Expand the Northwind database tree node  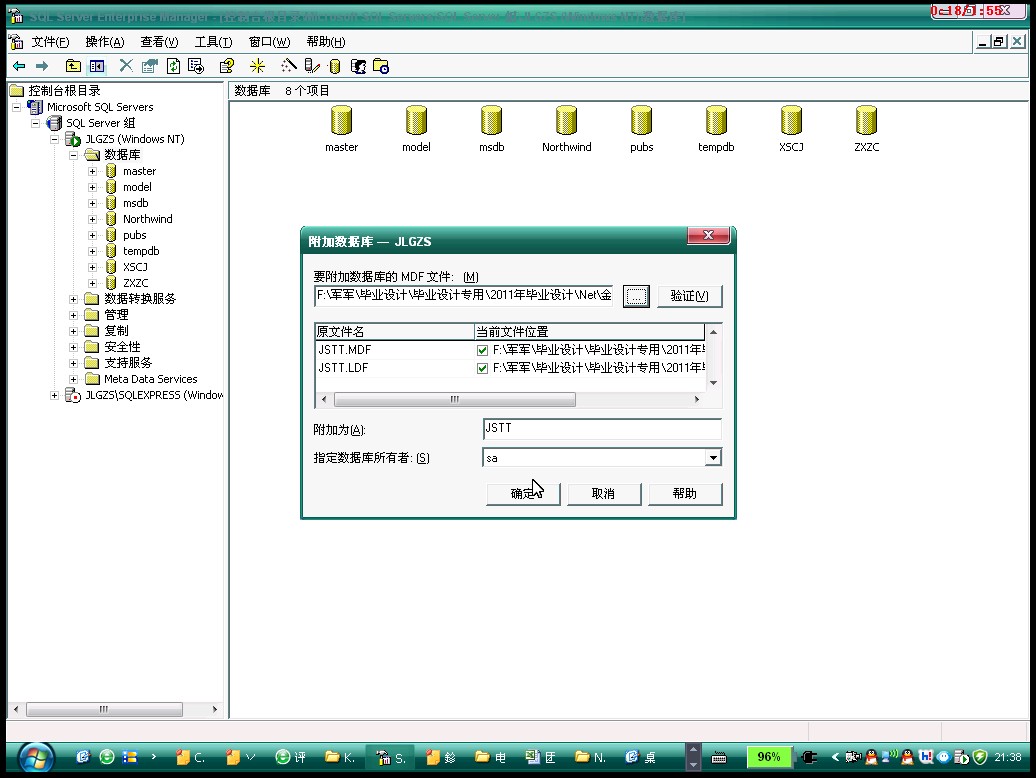pyautogui.click(x=92, y=219)
